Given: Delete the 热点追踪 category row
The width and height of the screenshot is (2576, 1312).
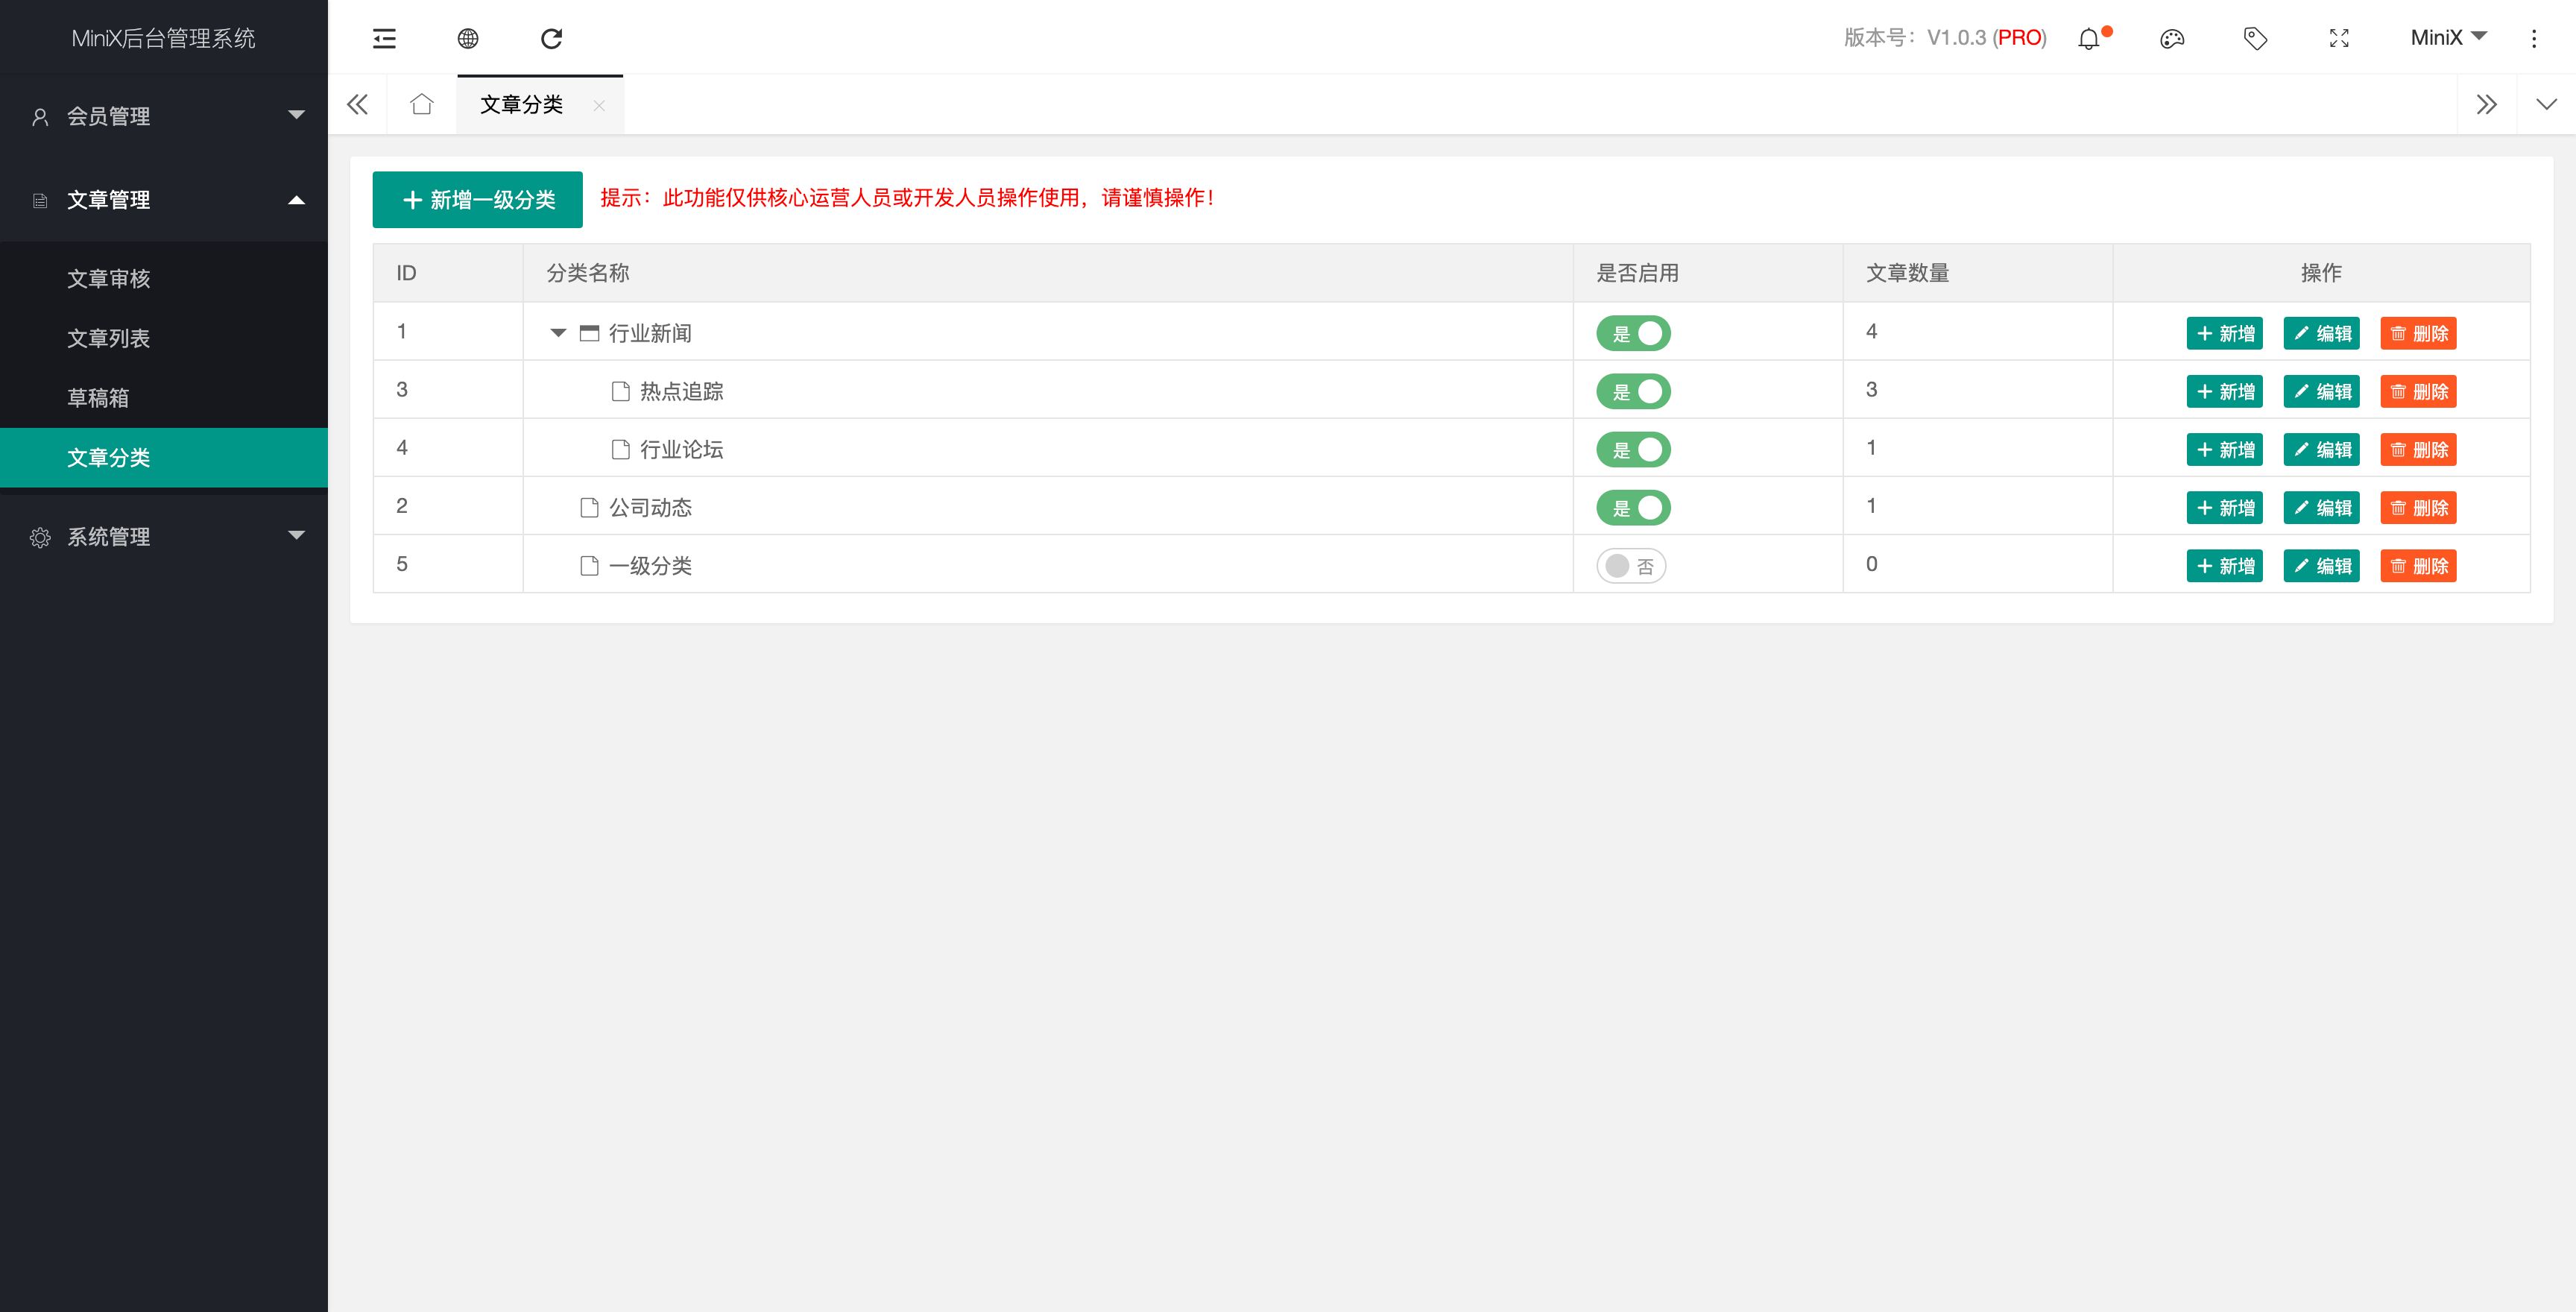Looking at the screenshot, I should coord(2418,392).
